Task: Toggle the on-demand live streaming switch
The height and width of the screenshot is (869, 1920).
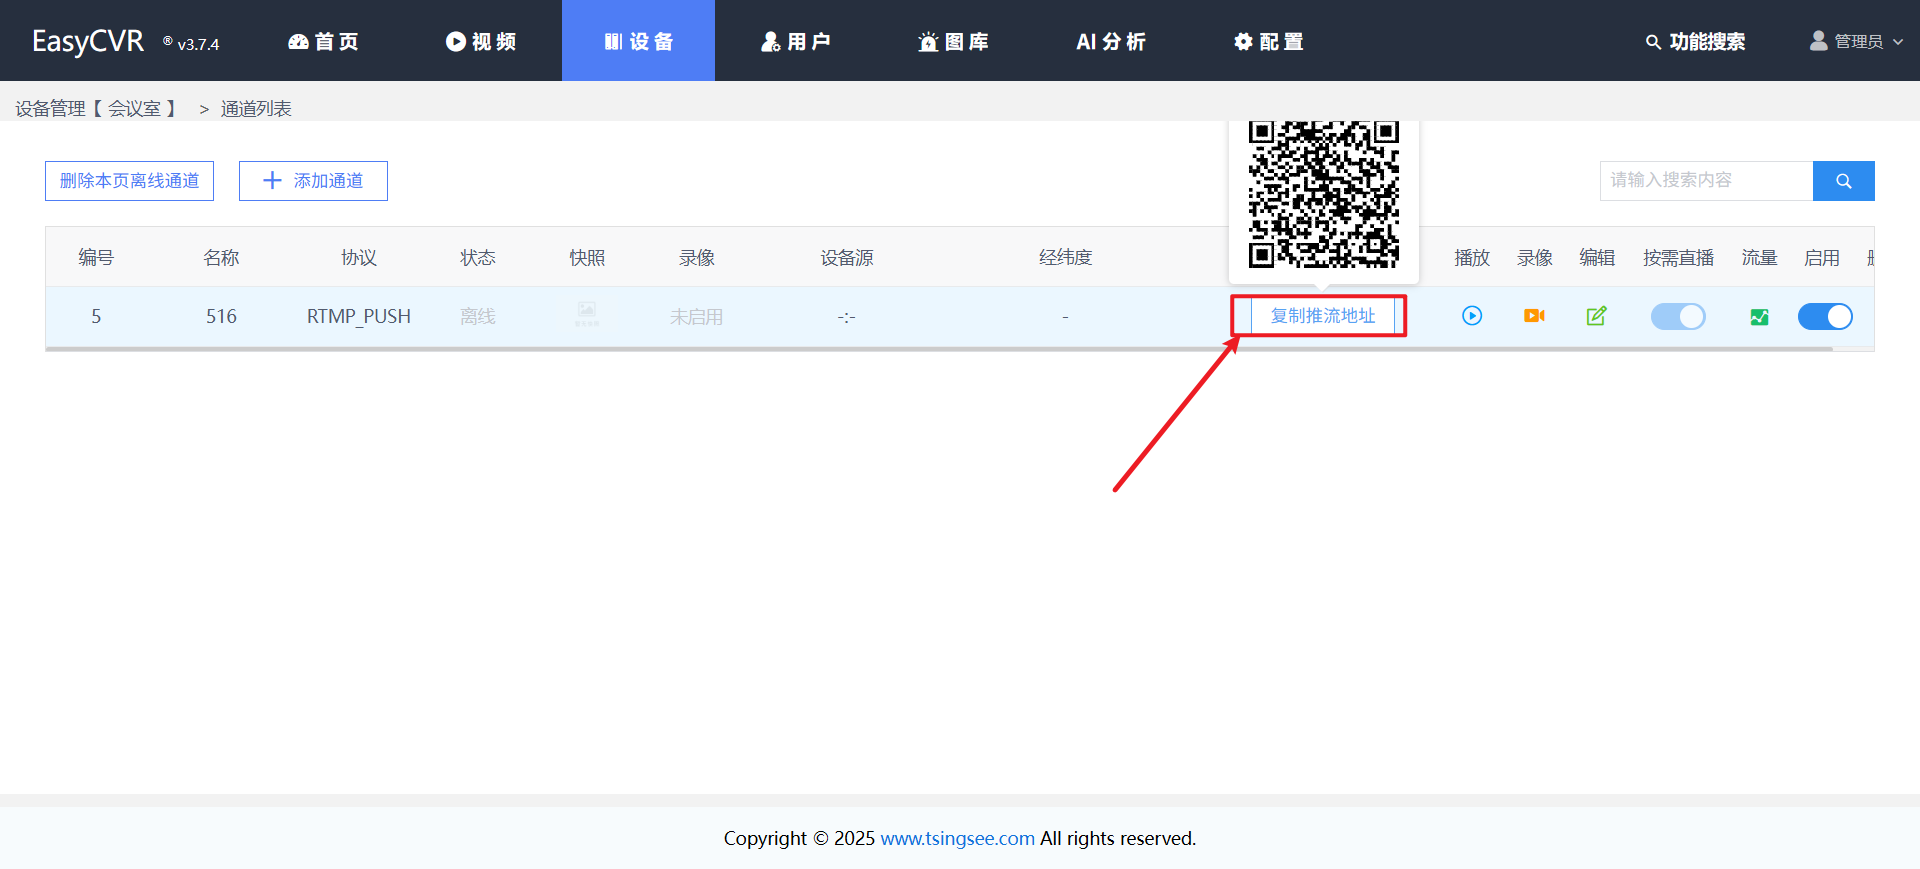Action: [1677, 316]
